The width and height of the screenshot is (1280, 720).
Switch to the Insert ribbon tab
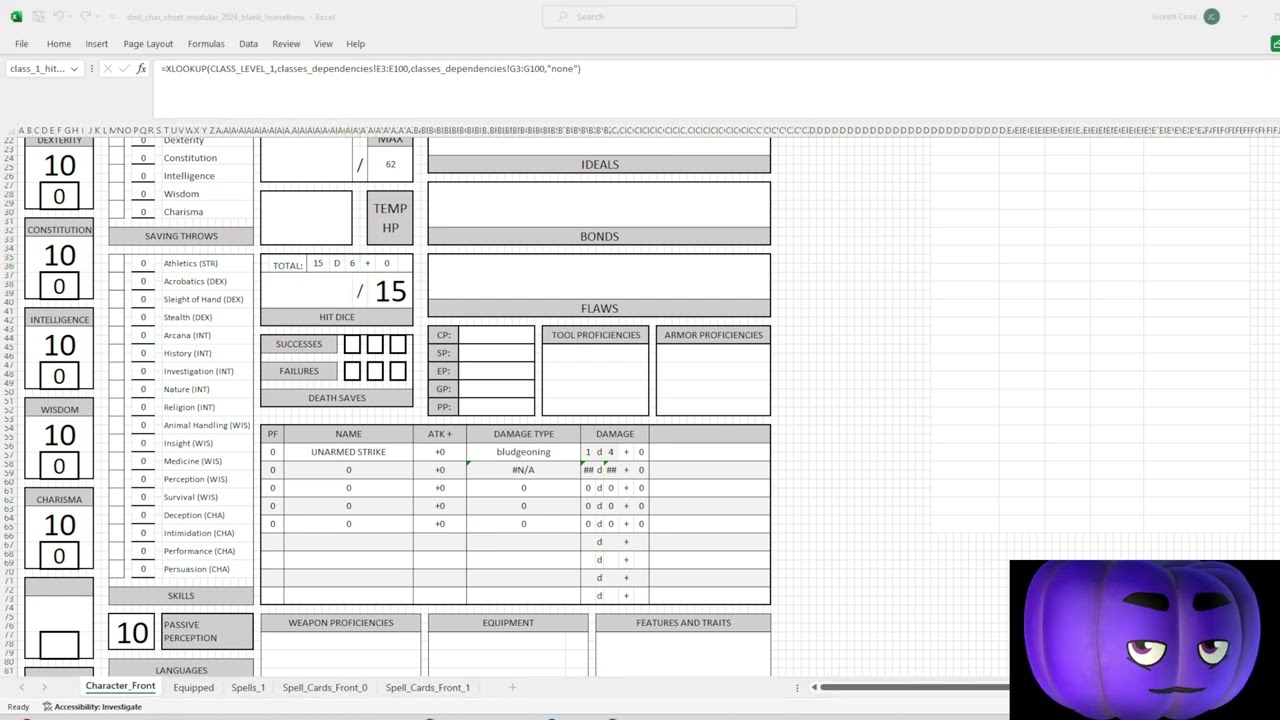click(x=97, y=44)
